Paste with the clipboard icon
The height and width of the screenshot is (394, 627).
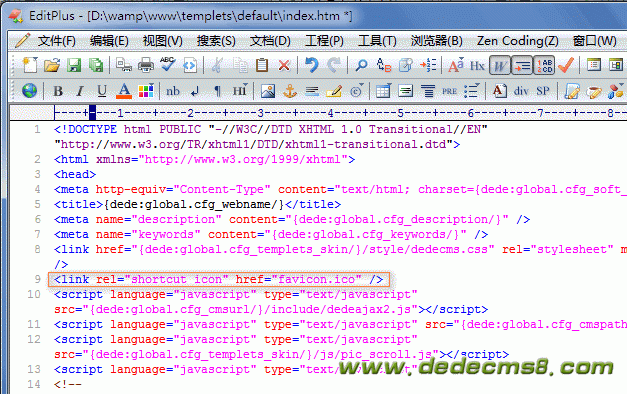click(x=262, y=65)
